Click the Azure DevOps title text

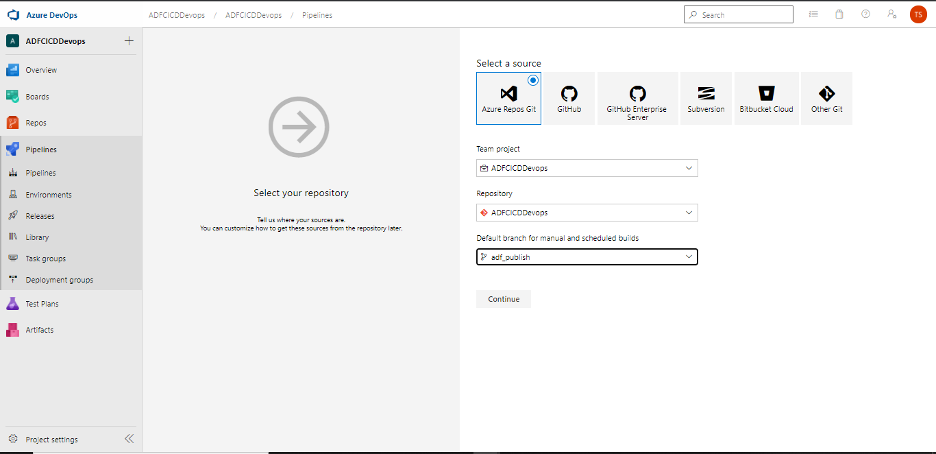(52, 15)
